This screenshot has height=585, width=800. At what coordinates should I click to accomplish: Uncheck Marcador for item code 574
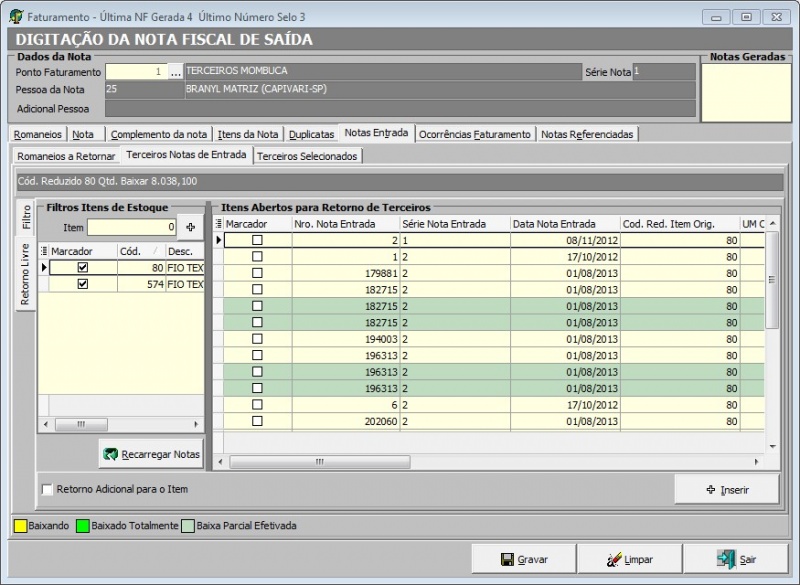pos(82,284)
